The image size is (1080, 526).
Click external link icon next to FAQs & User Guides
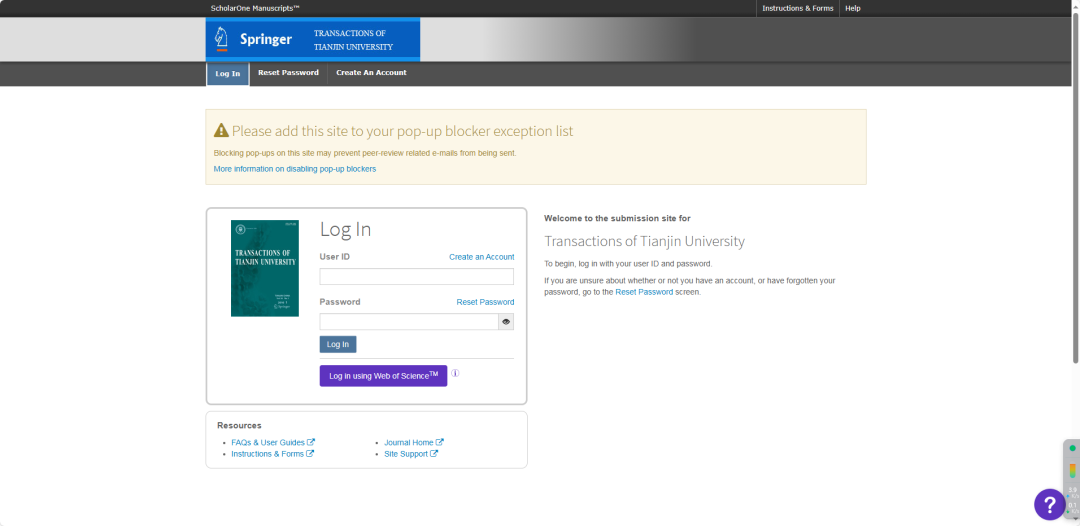tap(311, 442)
